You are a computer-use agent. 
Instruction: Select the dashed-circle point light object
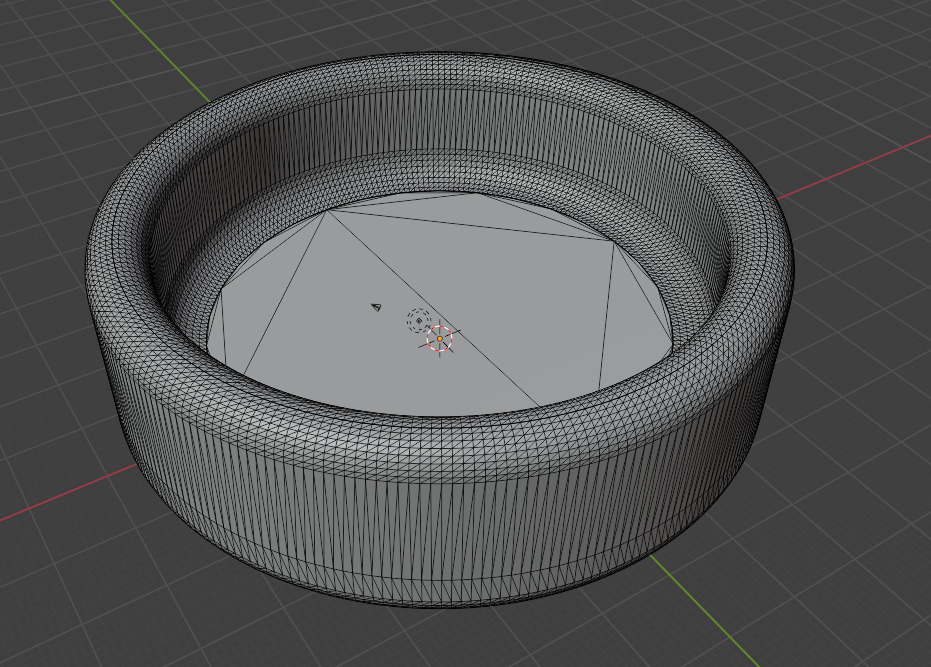(x=419, y=321)
